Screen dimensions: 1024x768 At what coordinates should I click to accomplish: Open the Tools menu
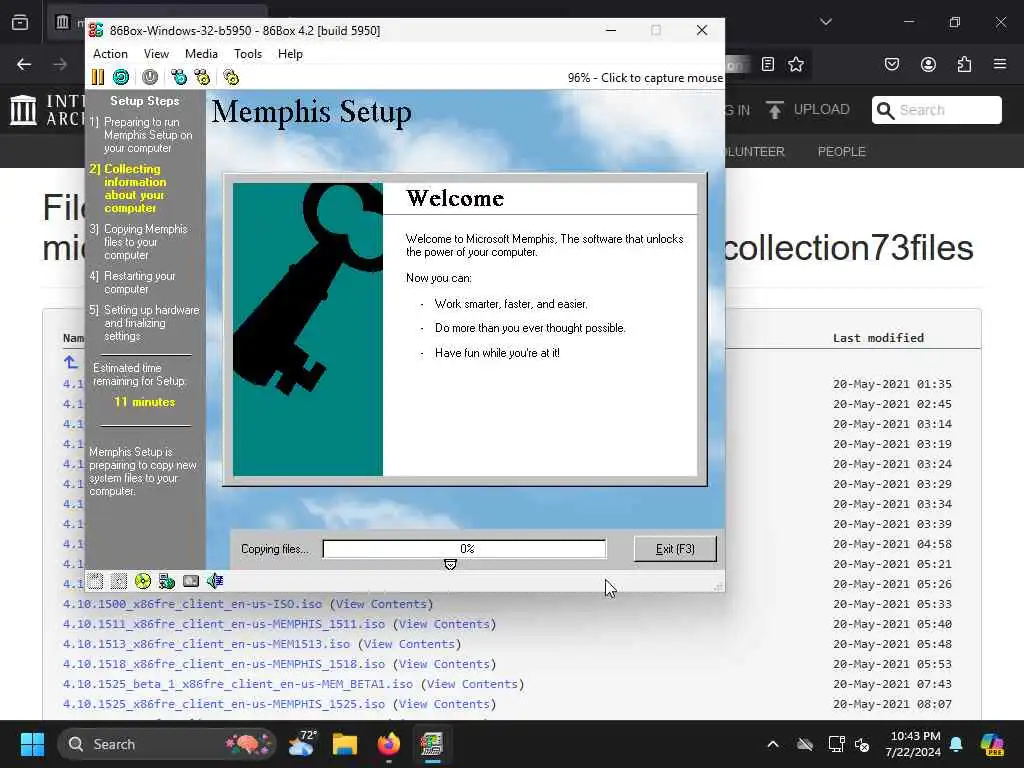pyautogui.click(x=248, y=54)
